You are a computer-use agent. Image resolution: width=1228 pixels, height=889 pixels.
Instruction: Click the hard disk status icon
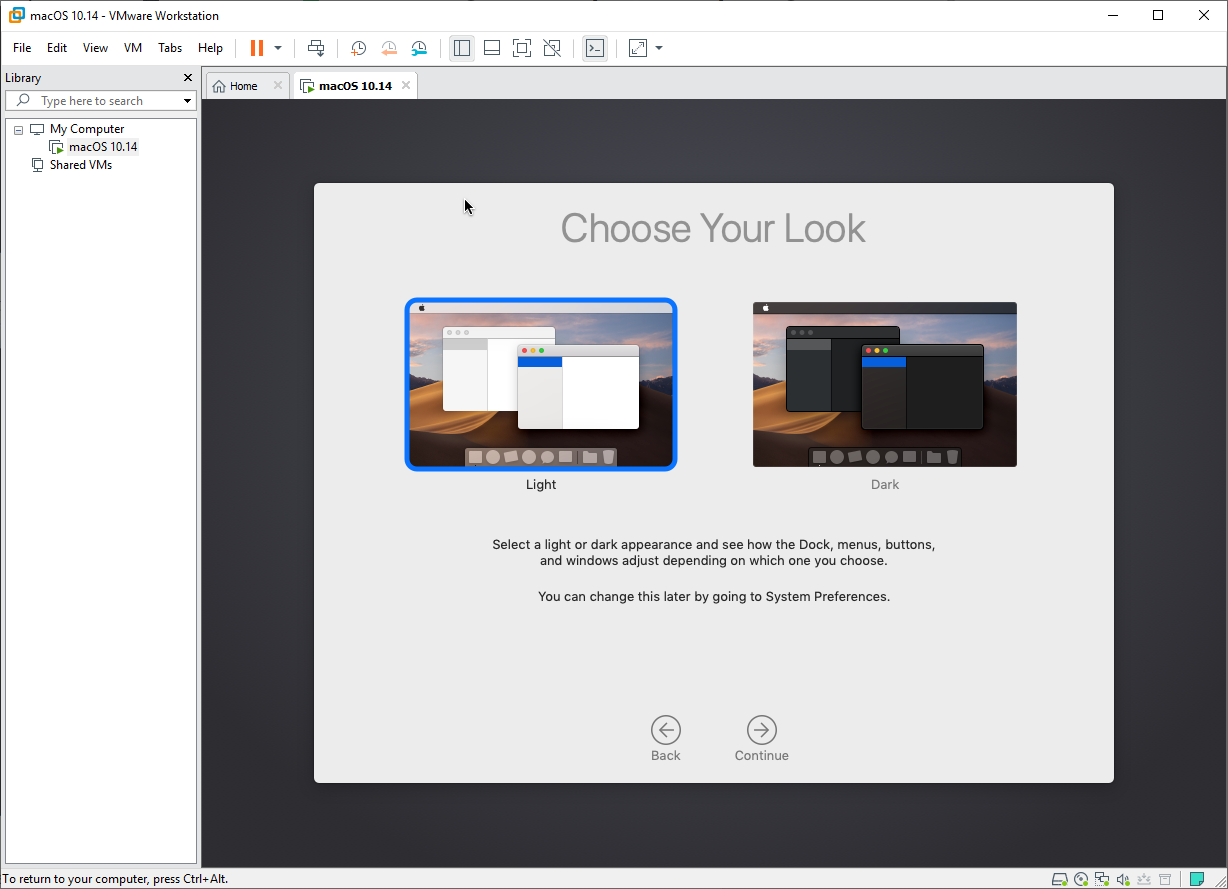(1060, 878)
